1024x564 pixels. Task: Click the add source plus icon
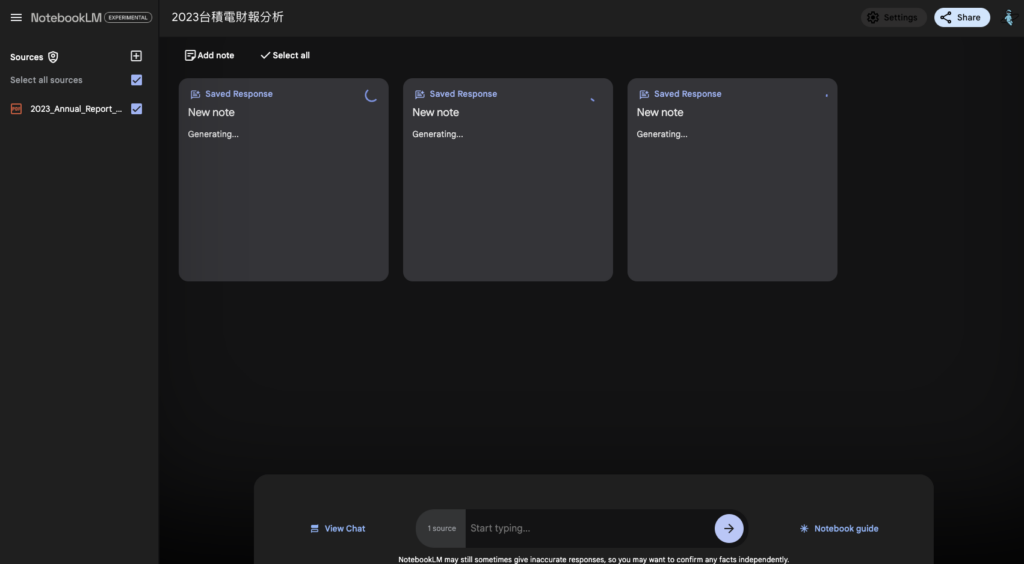137,57
